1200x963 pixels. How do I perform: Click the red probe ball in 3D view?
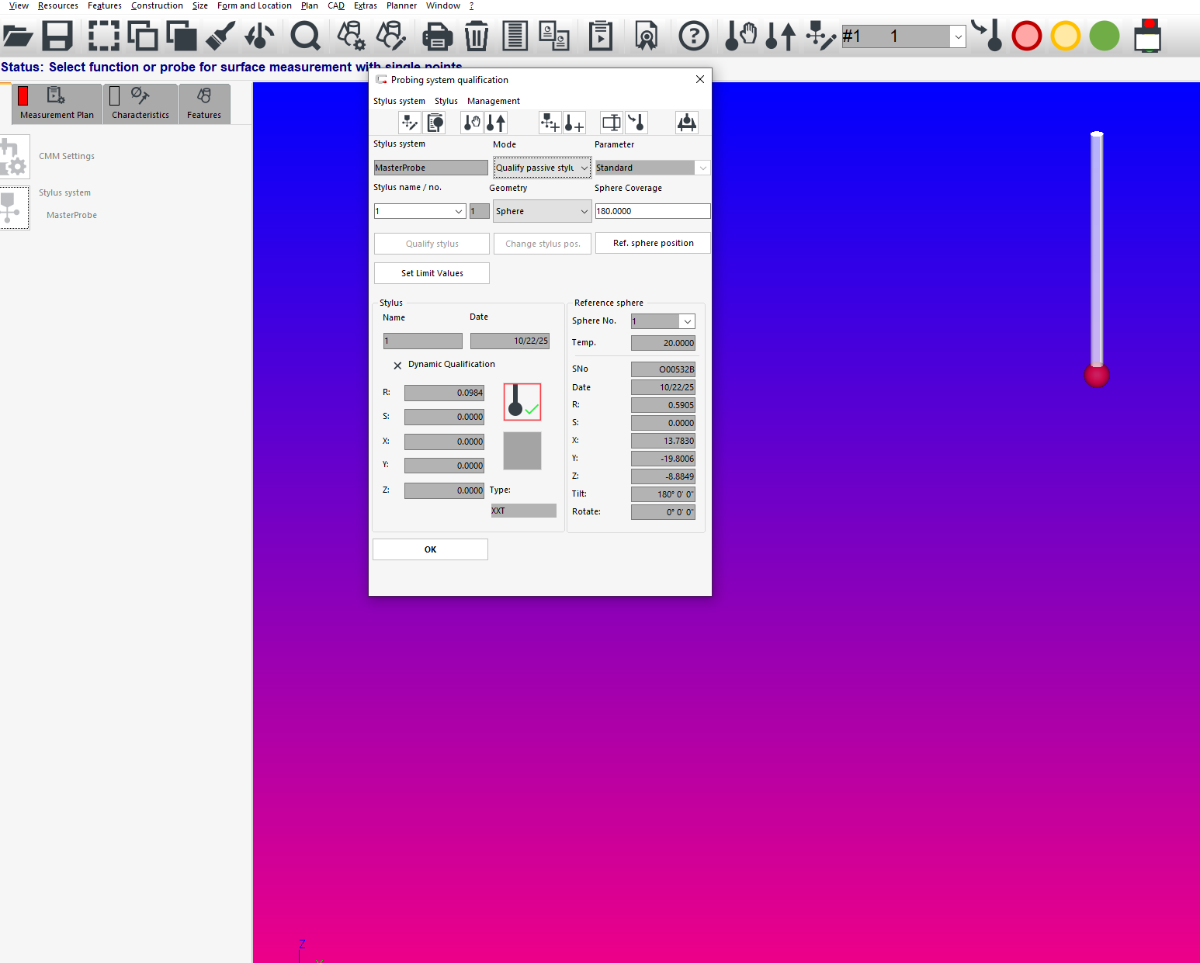pyautogui.click(x=1097, y=375)
